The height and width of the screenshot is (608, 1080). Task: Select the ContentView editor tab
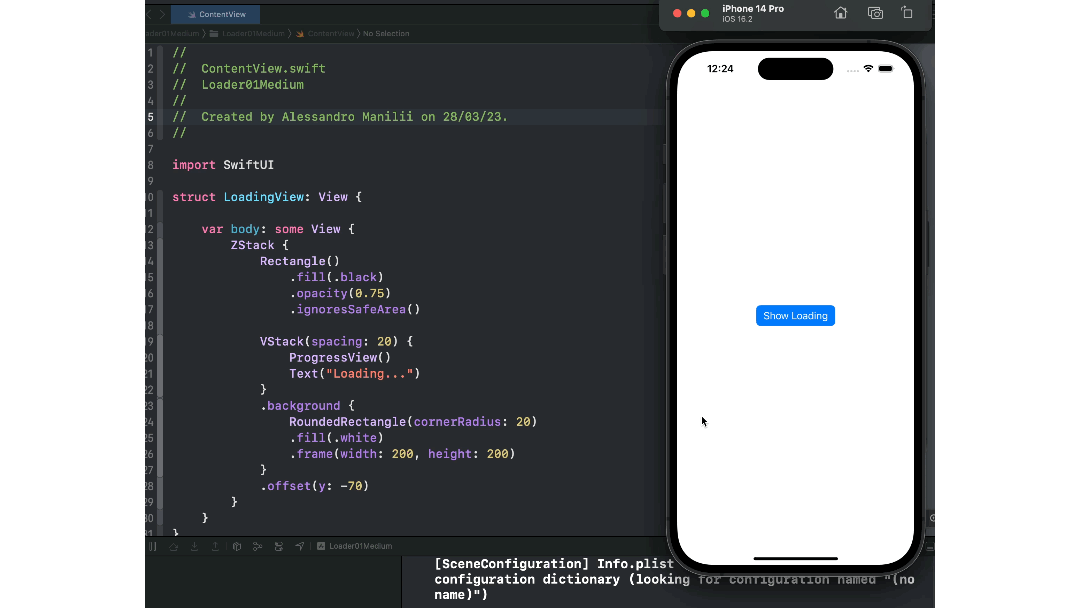coord(216,14)
